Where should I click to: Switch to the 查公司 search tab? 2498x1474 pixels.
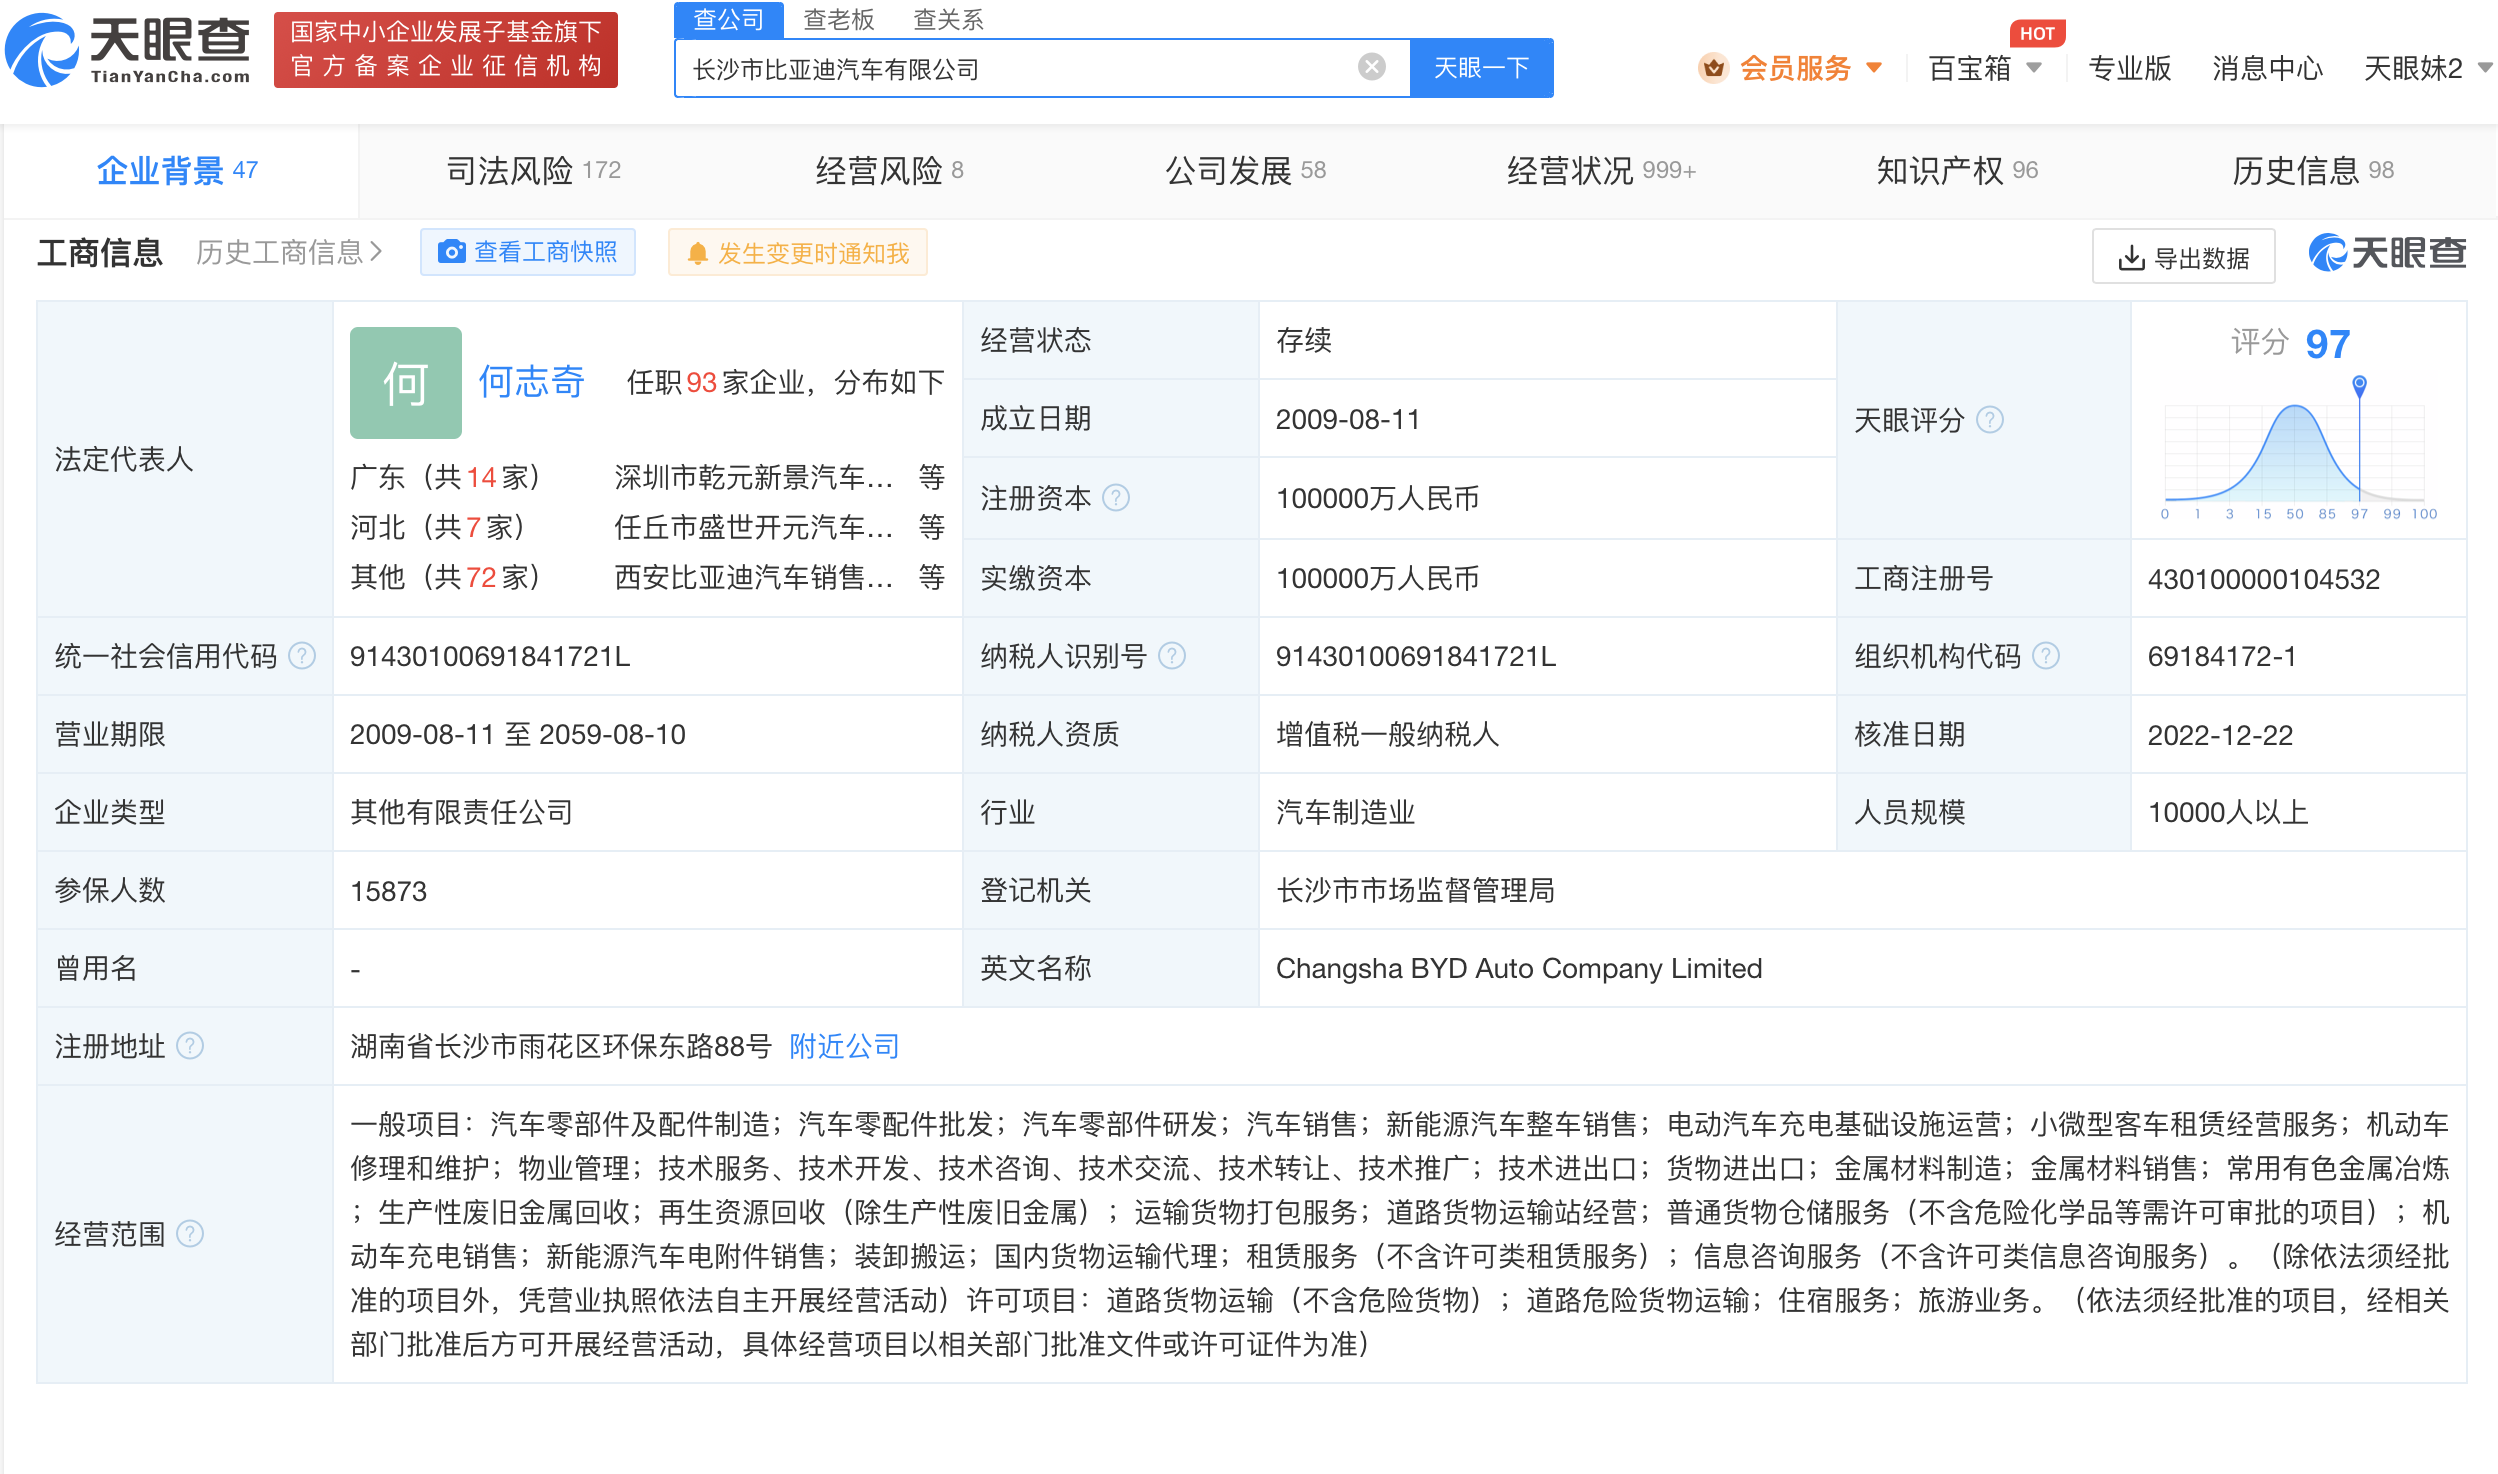[x=729, y=19]
